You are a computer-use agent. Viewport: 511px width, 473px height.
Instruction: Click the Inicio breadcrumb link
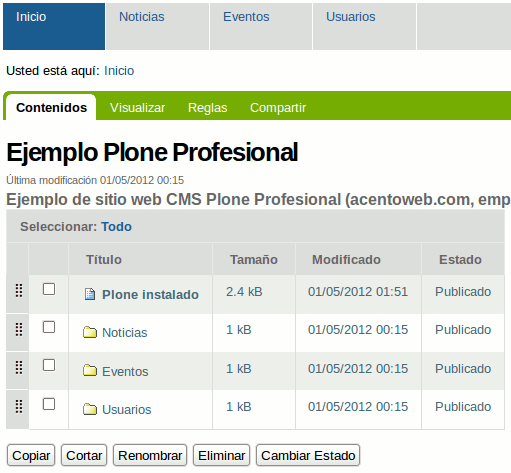pyautogui.click(x=119, y=71)
